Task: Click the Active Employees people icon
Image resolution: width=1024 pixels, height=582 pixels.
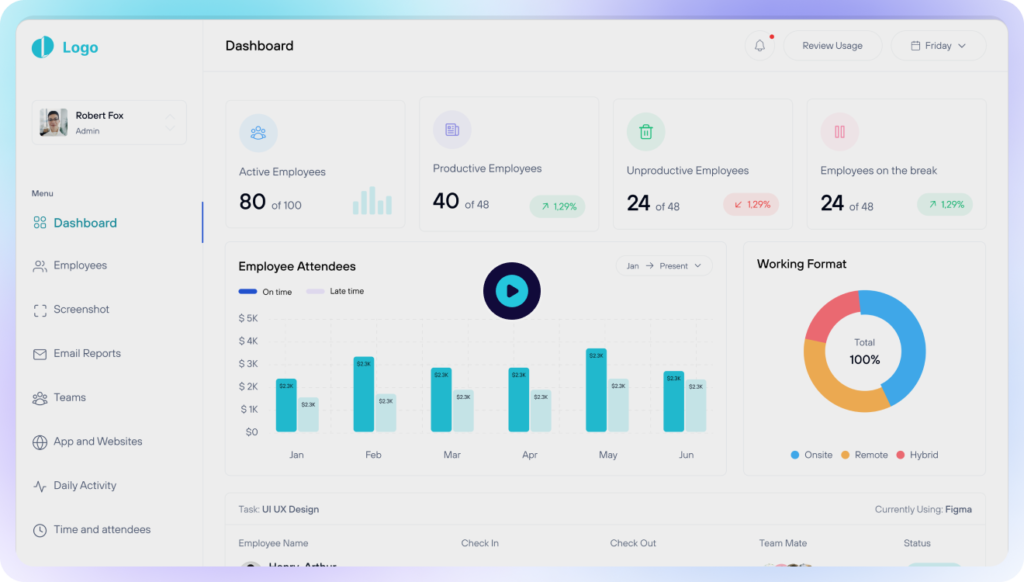Action: pyautogui.click(x=258, y=132)
